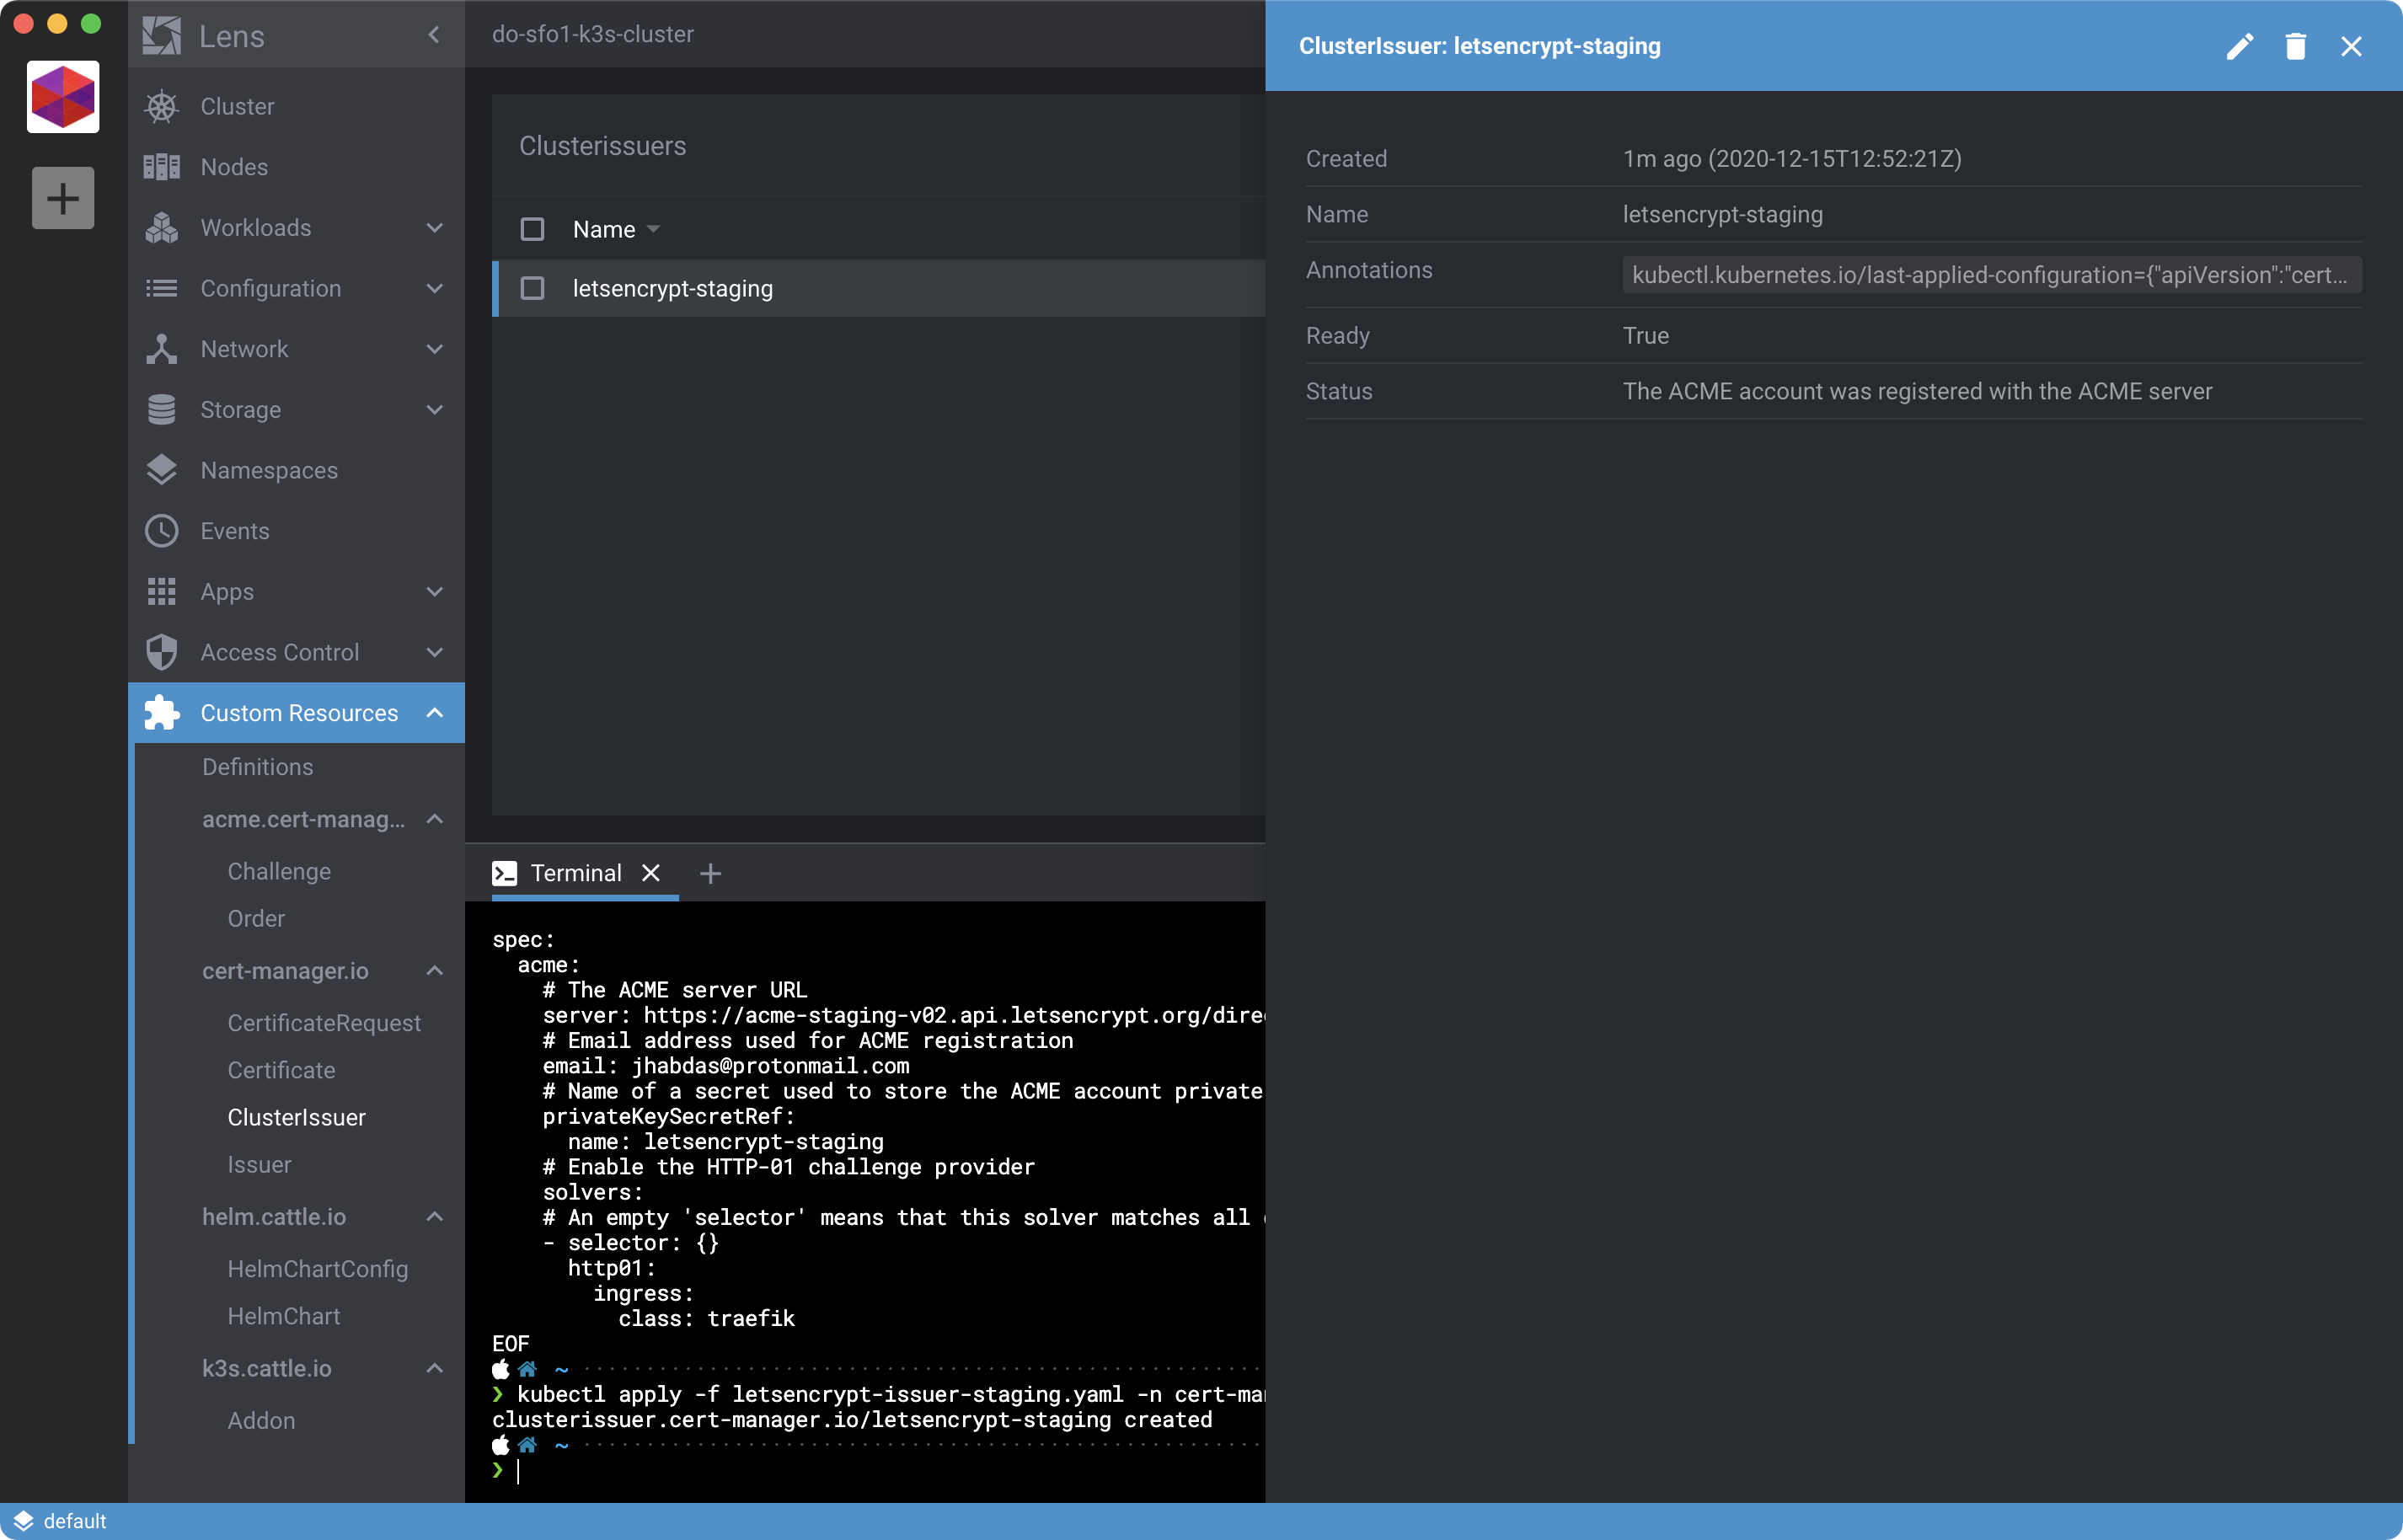Click the Access Control shield icon

point(162,652)
